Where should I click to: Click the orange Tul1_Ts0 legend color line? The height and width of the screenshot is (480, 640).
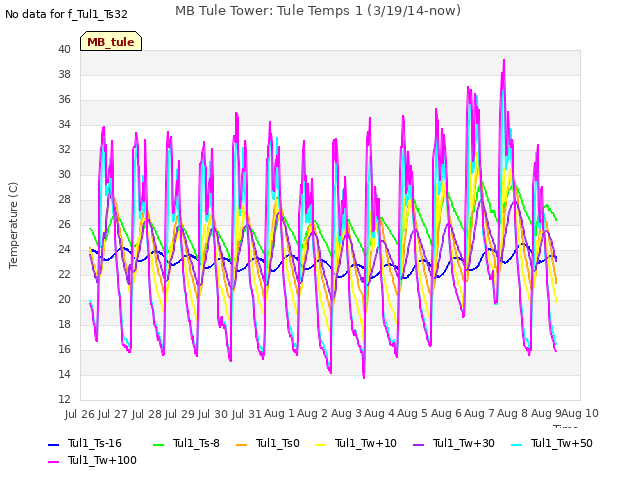click(x=242, y=444)
